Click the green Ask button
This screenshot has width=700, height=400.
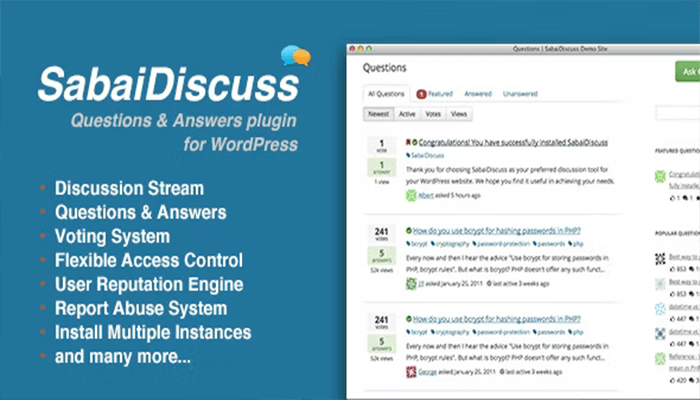(688, 71)
